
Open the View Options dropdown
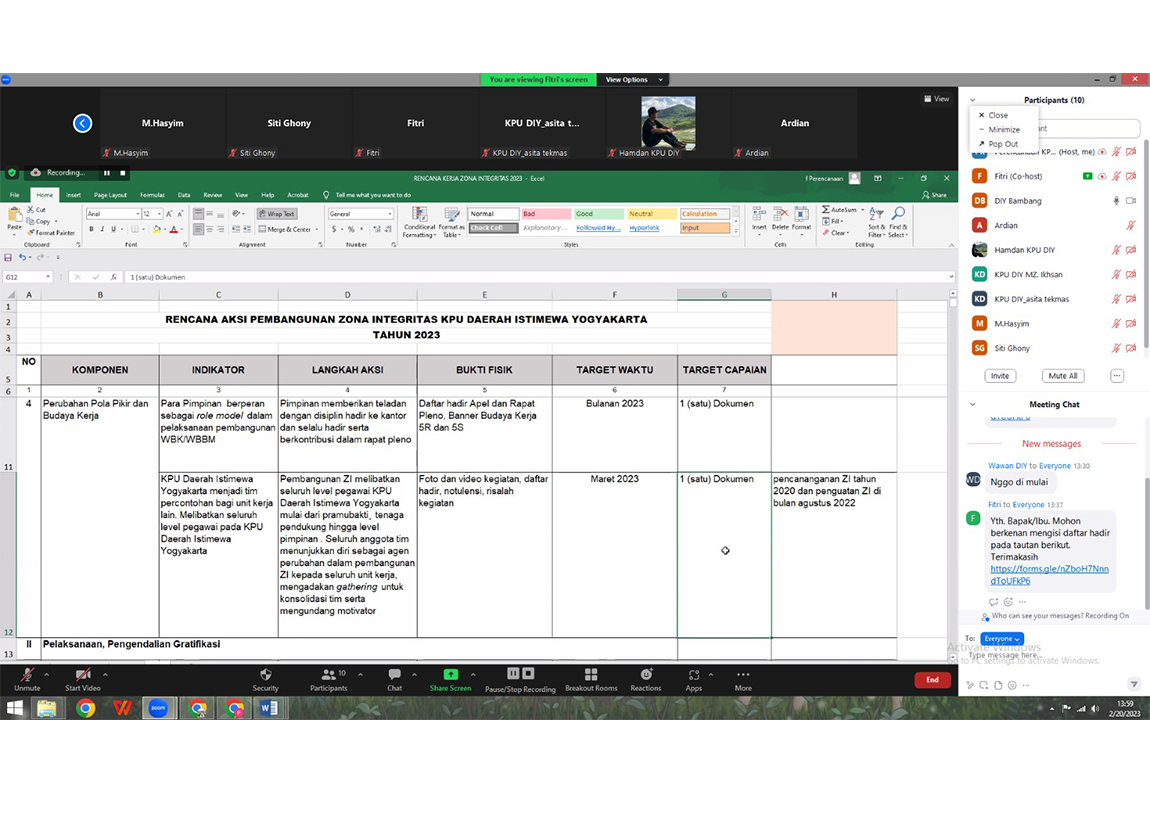pyautogui.click(x=632, y=80)
